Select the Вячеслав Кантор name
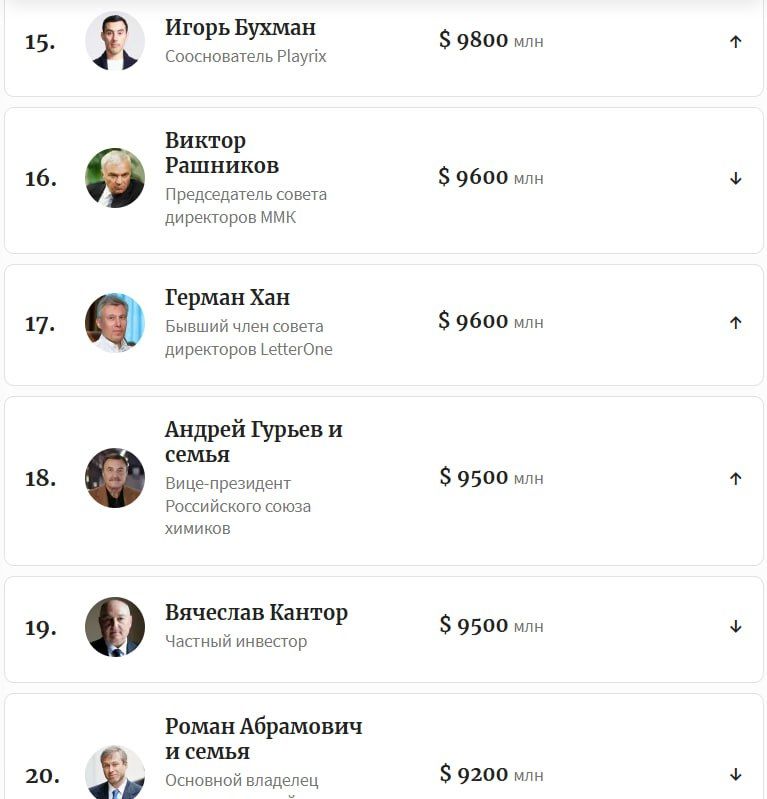The image size is (767, 799). click(x=256, y=613)
